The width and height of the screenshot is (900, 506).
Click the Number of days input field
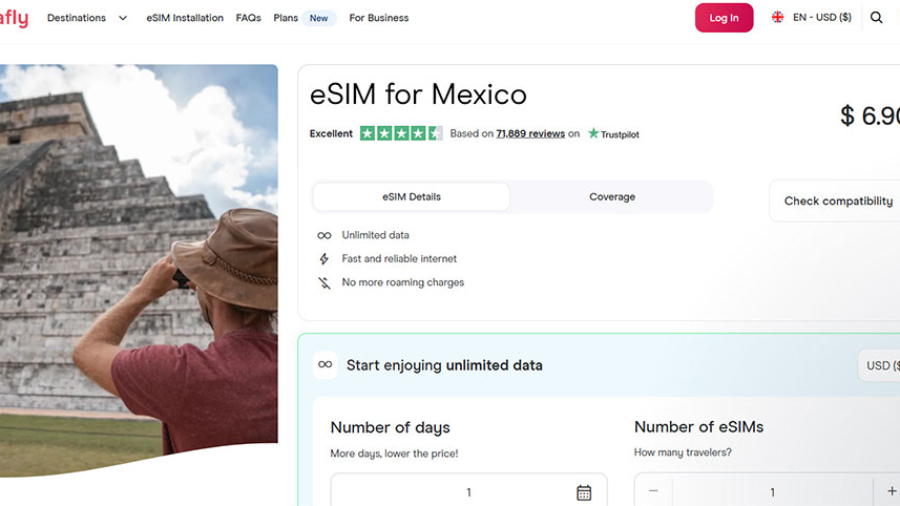pyautogui.click(x=469, y=492)
